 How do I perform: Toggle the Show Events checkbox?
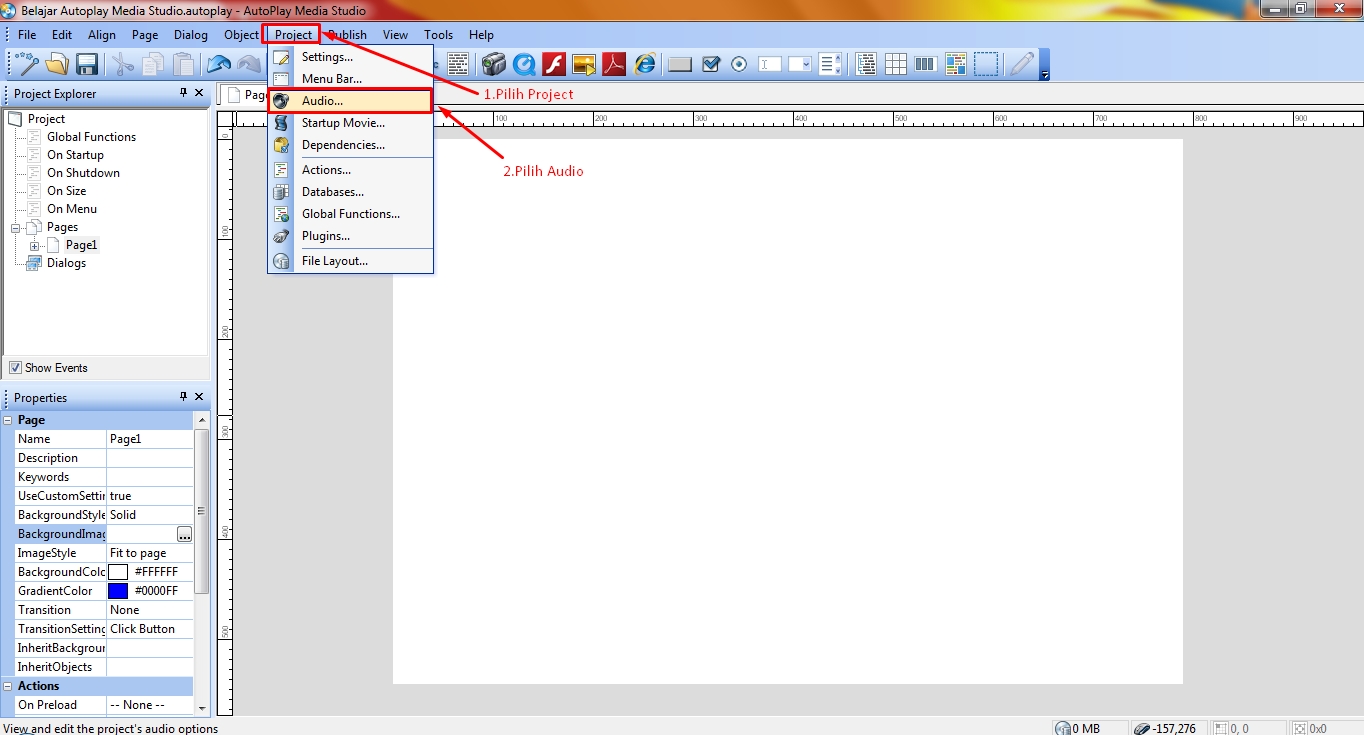[15, 368]
